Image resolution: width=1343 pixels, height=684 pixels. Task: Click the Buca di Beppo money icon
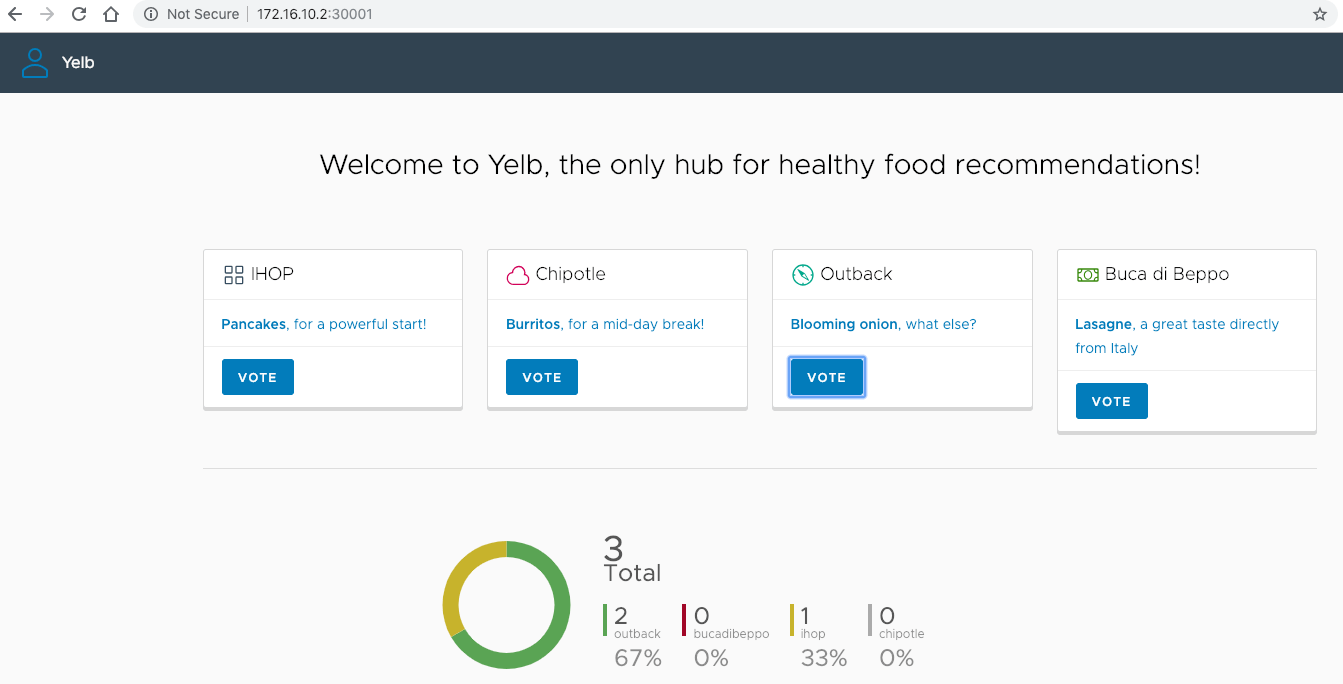[x=1087, y=275]
